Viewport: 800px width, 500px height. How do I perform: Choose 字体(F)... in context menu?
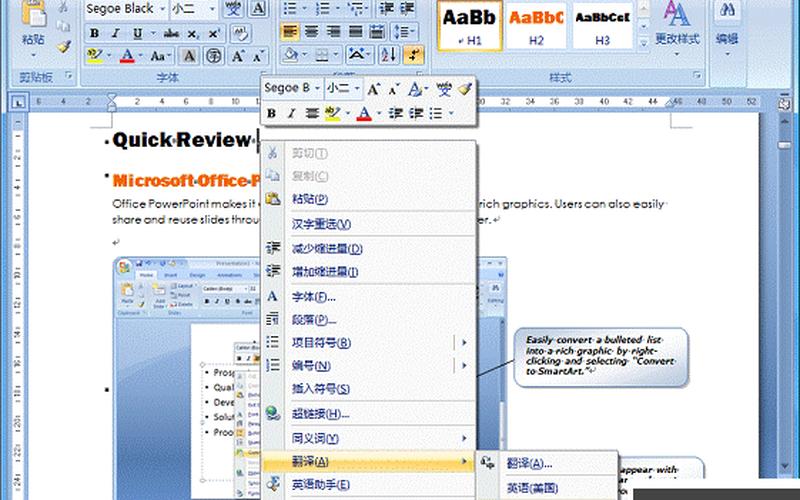368,296
